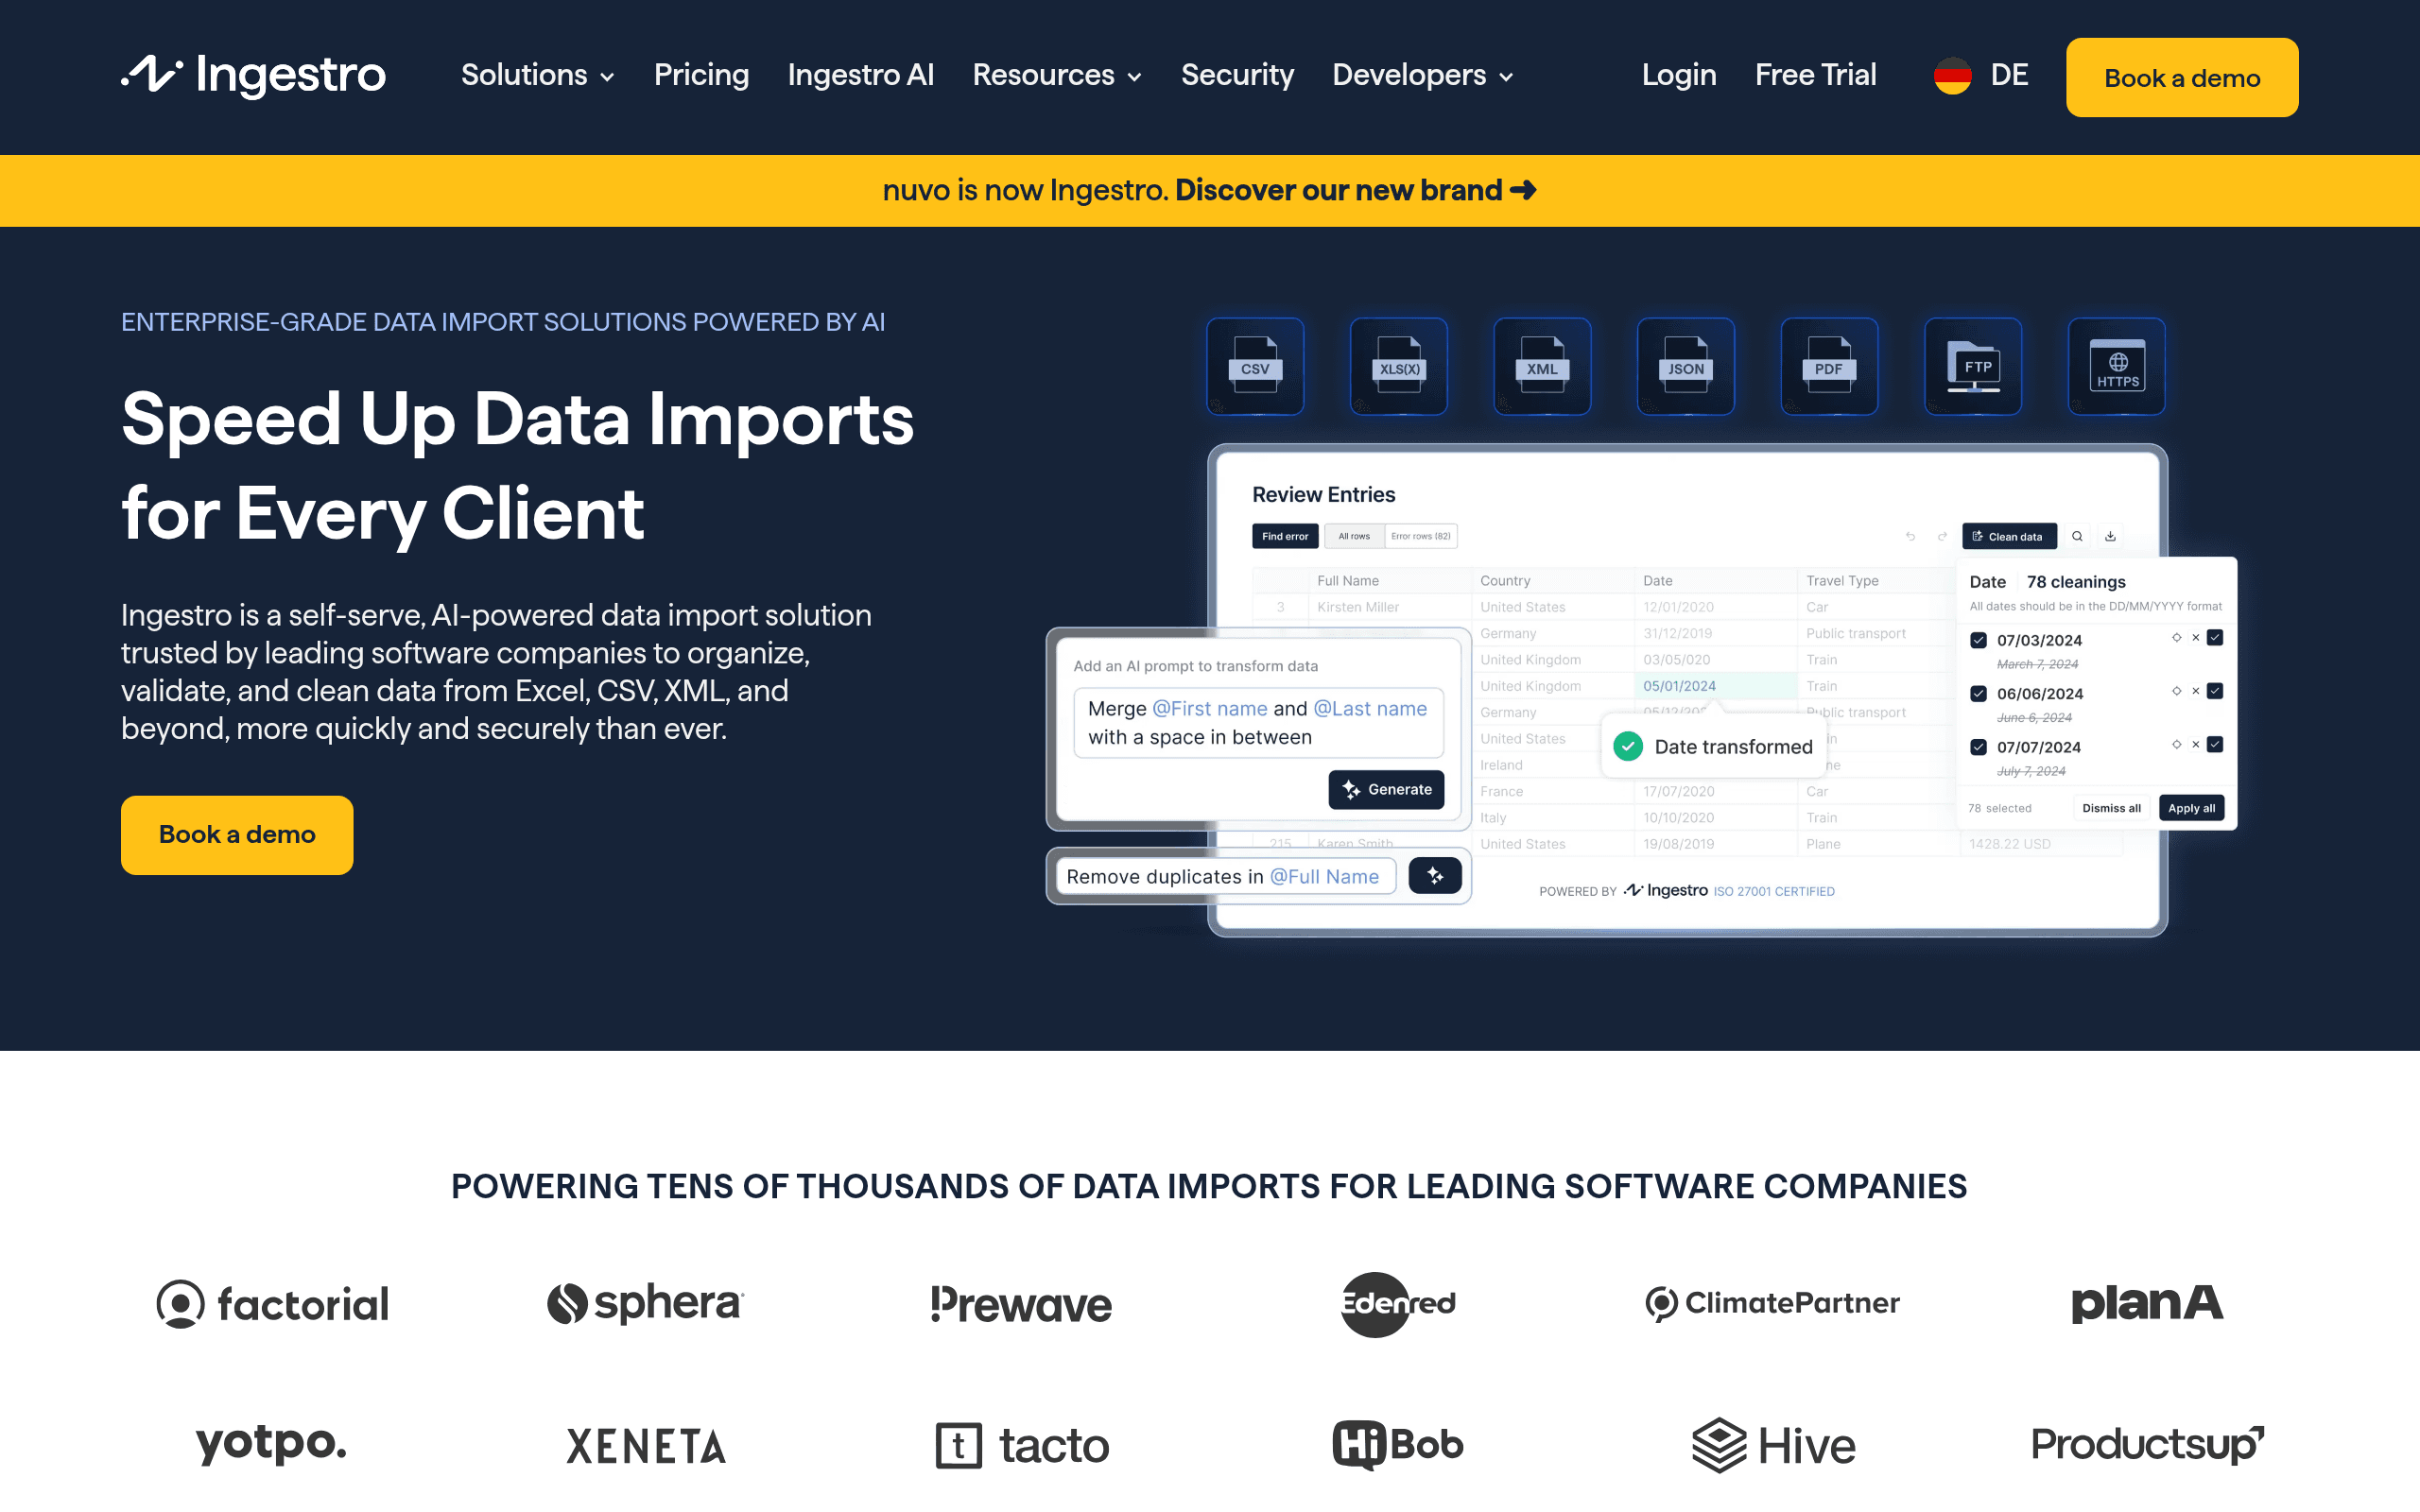
Task: Expand the Resources dropdown menu
Action: 1057,75
